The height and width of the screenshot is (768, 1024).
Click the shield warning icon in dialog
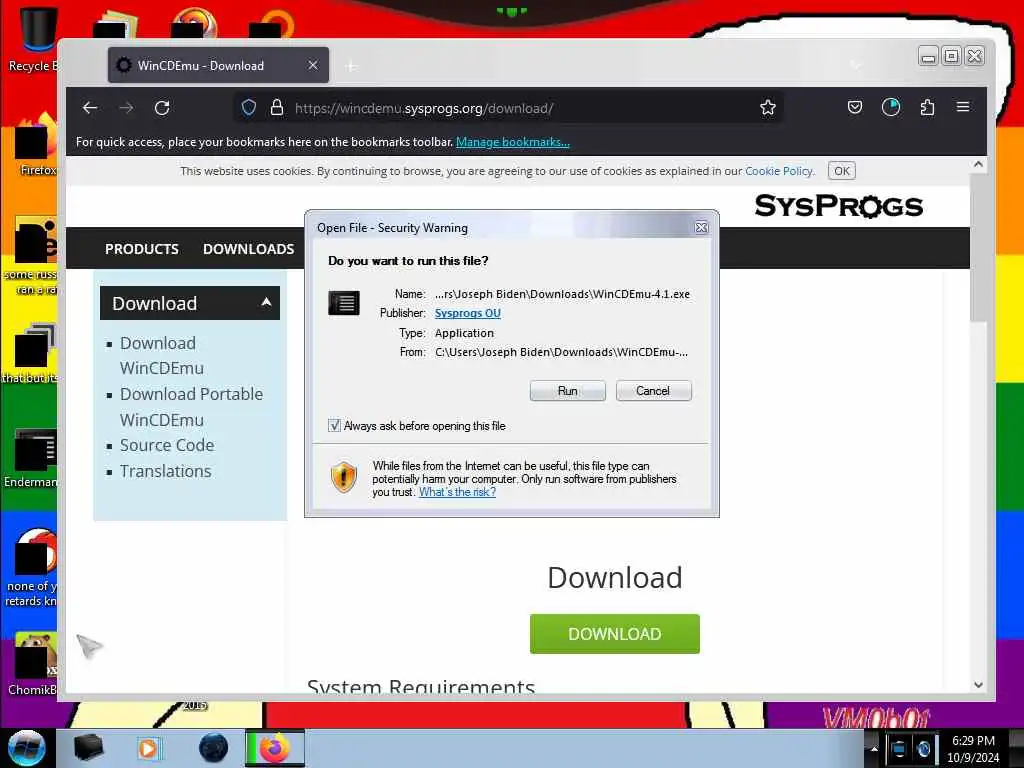click(344, 477)
